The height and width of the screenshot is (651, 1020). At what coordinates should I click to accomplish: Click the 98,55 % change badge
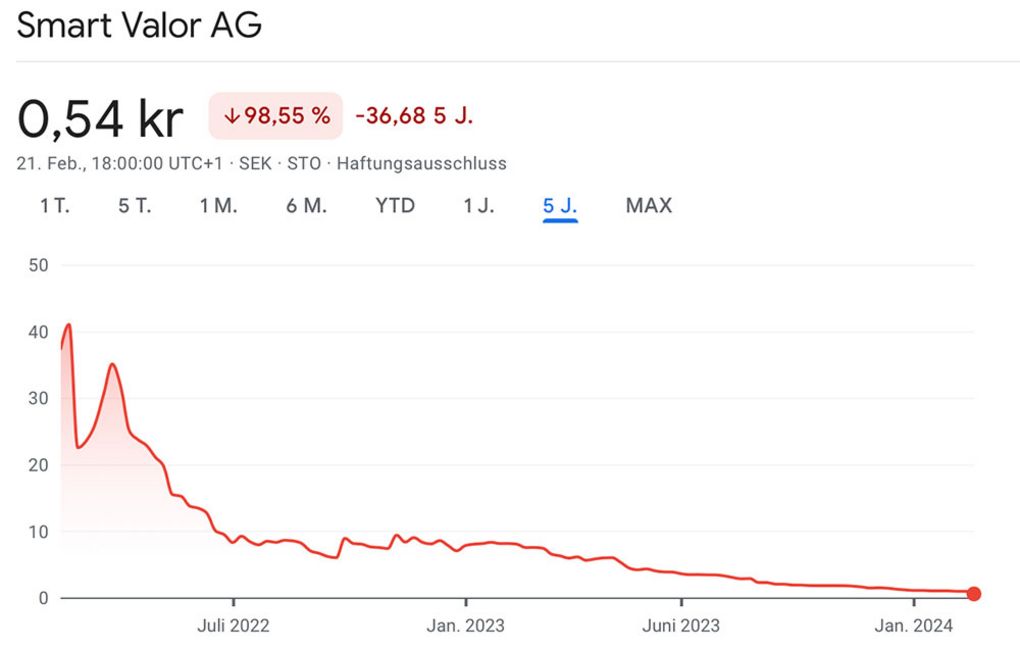coord(276,116)
